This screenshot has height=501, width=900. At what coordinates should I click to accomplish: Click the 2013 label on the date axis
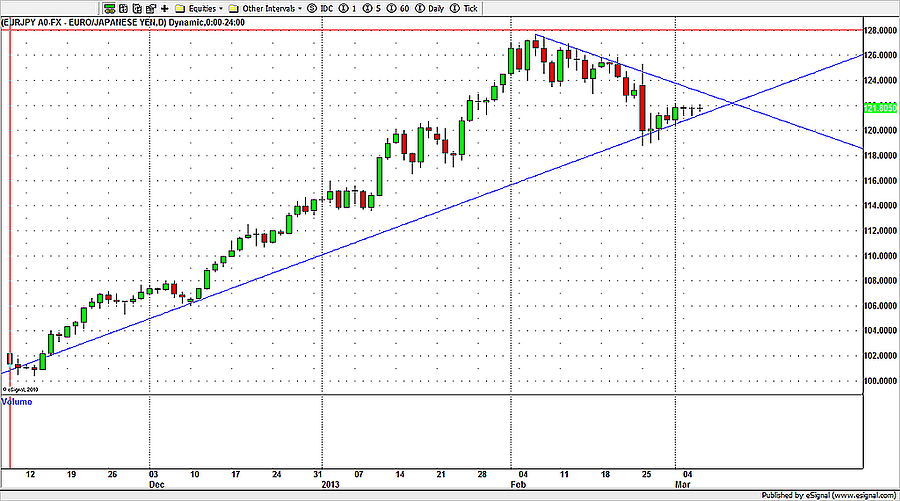330,482
